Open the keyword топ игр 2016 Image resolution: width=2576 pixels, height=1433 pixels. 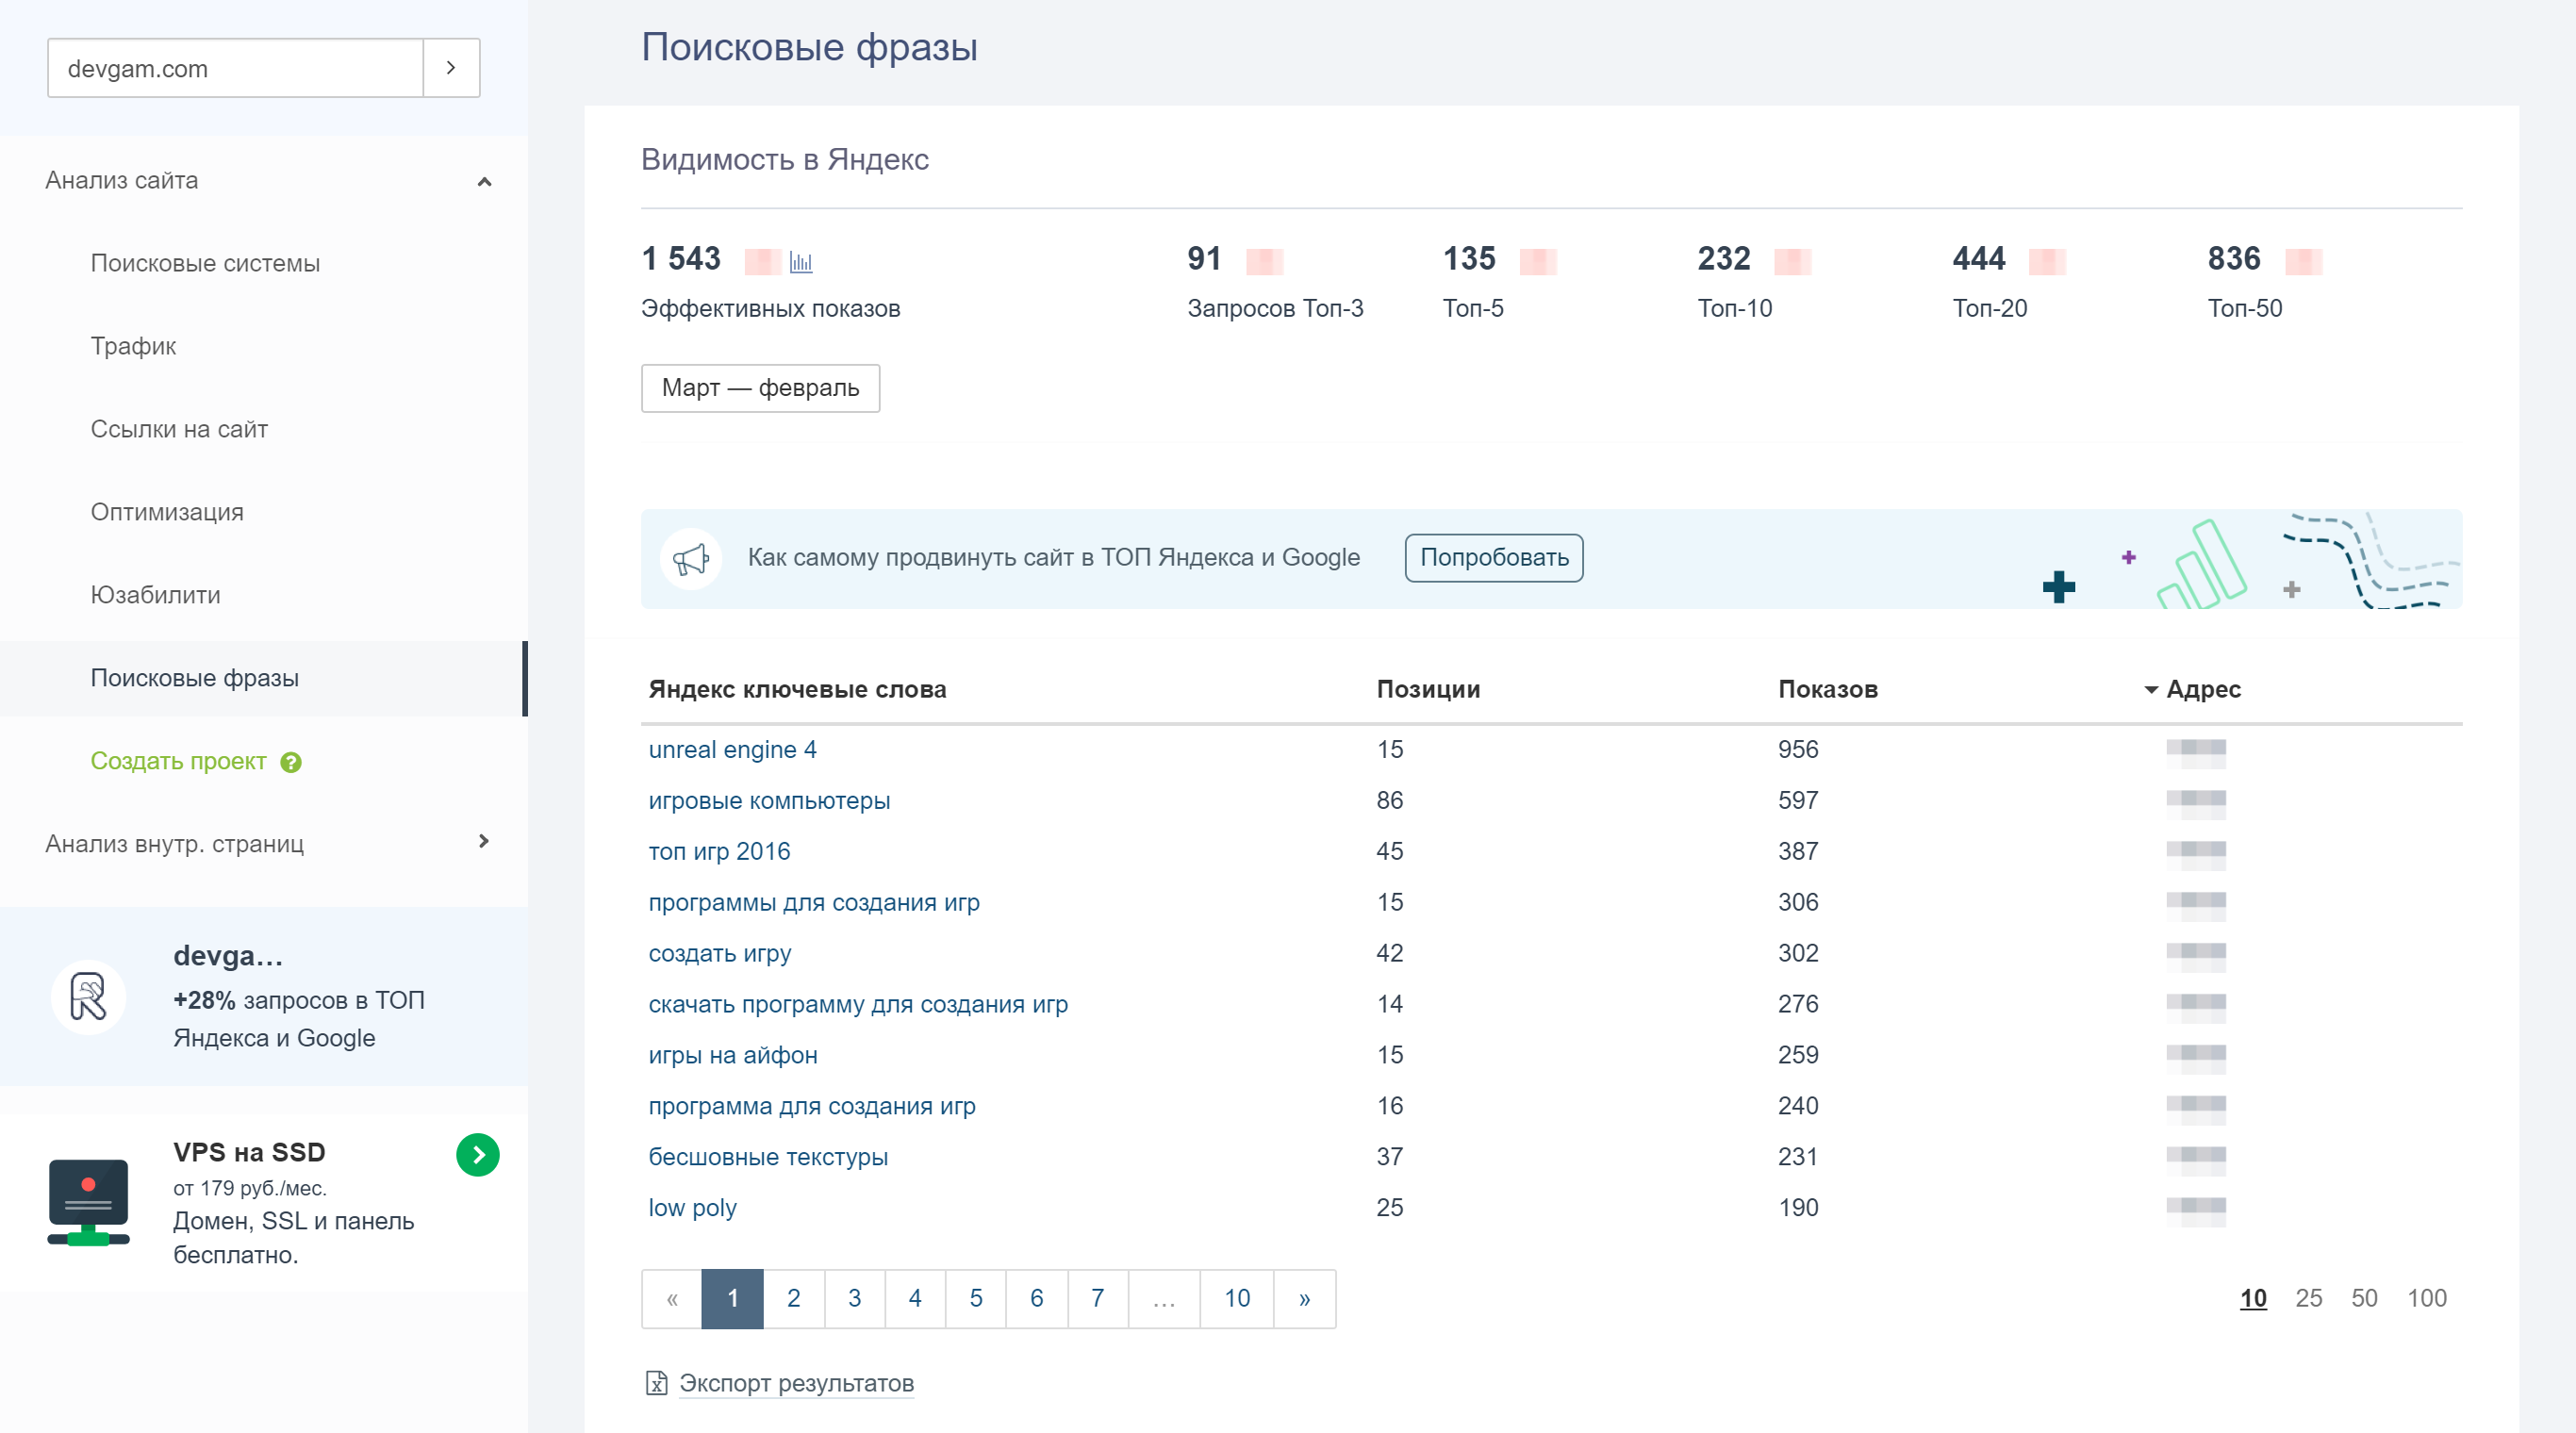pyautogui.click(x=719, y=852)
